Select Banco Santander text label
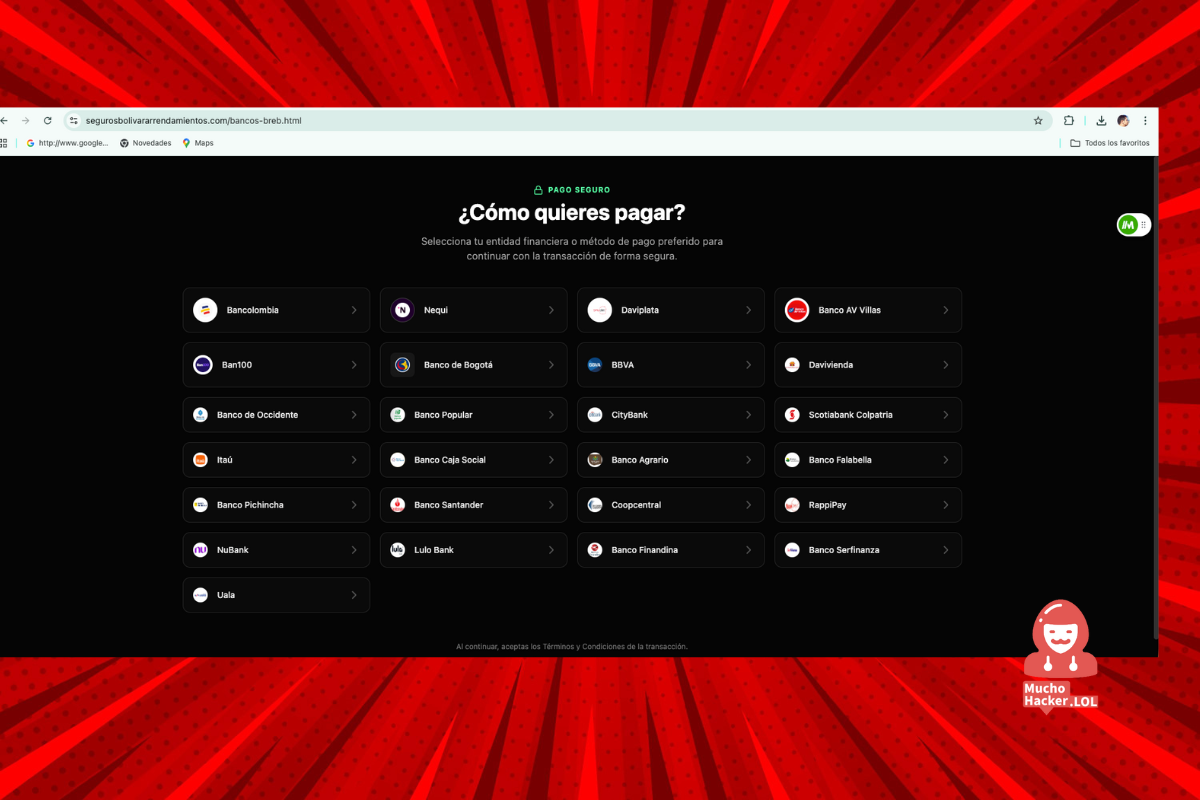1200x800 pixels. click(x=449, y=505)
